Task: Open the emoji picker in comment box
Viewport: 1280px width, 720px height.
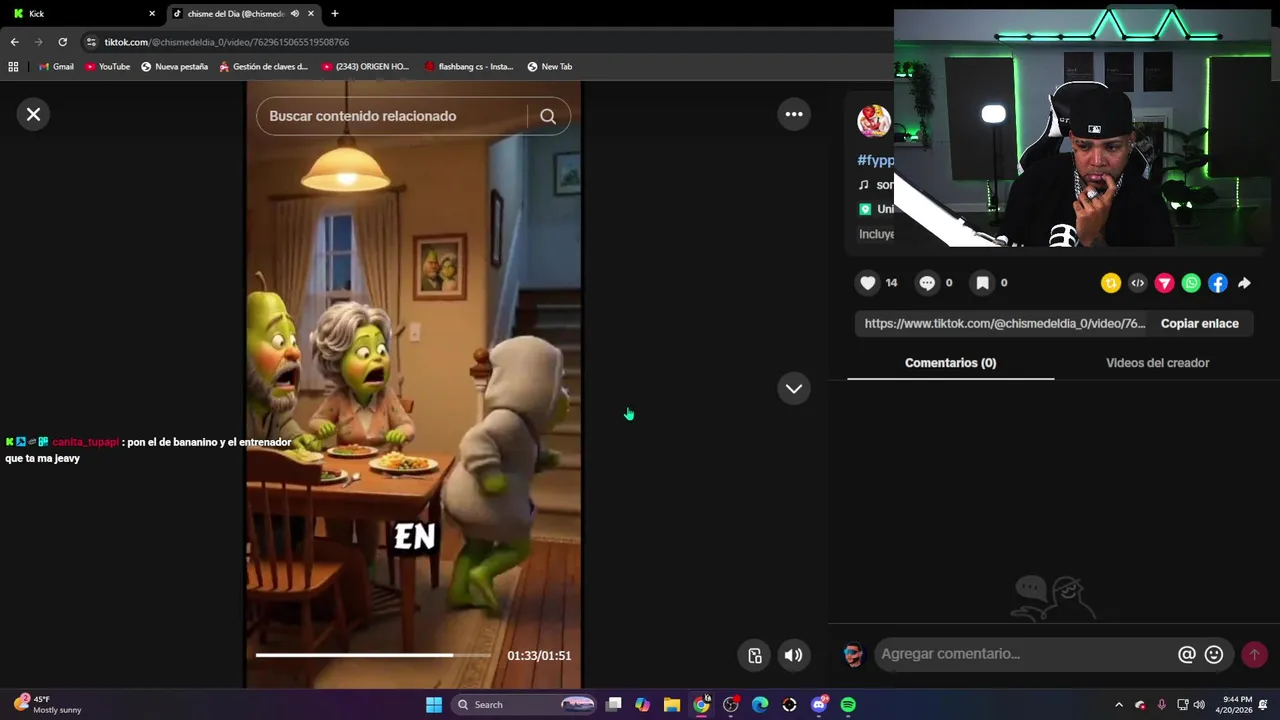Action: 1214,654
